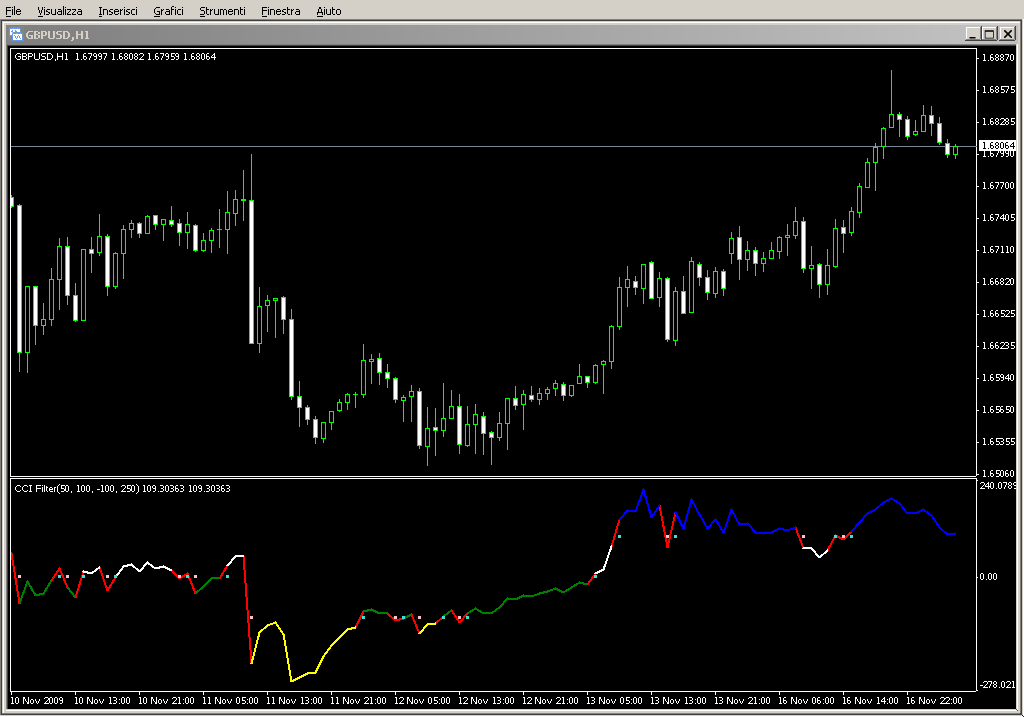Open the Finestra menu
Image resolution: width=1024 pixels, height=717 pixels.
point(280,11)
